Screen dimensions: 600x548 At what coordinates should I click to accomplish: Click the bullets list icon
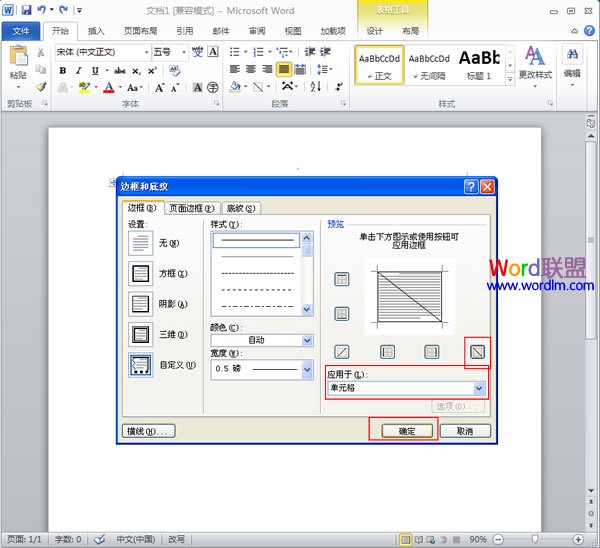click(234, 52)
